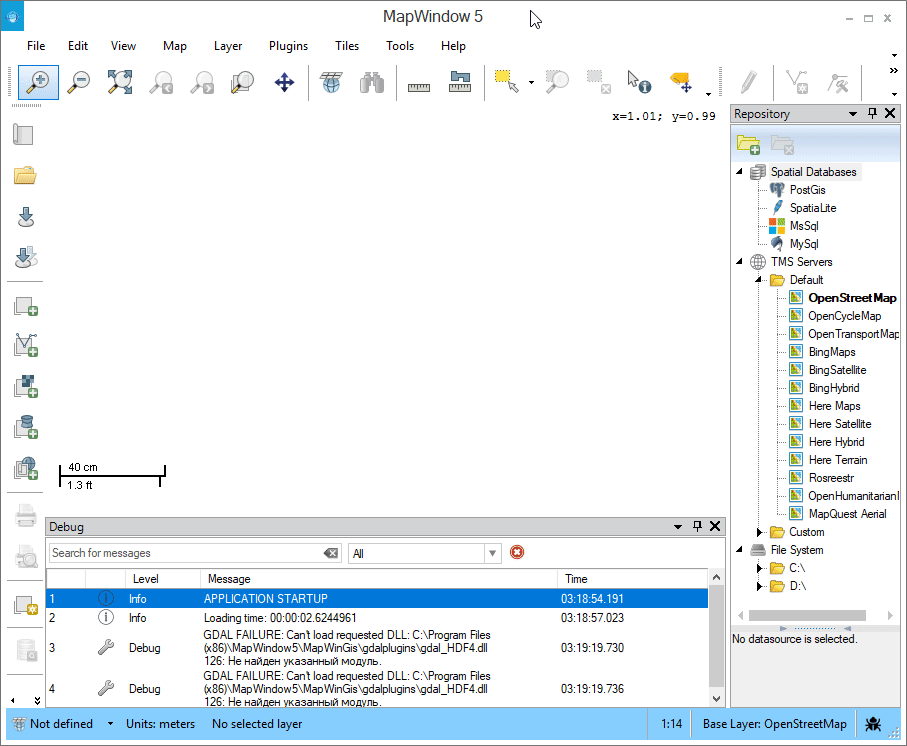This screenshot has height=746, width=907.
Task: Click the save project download icon
Action: click(x=25, y=217)
